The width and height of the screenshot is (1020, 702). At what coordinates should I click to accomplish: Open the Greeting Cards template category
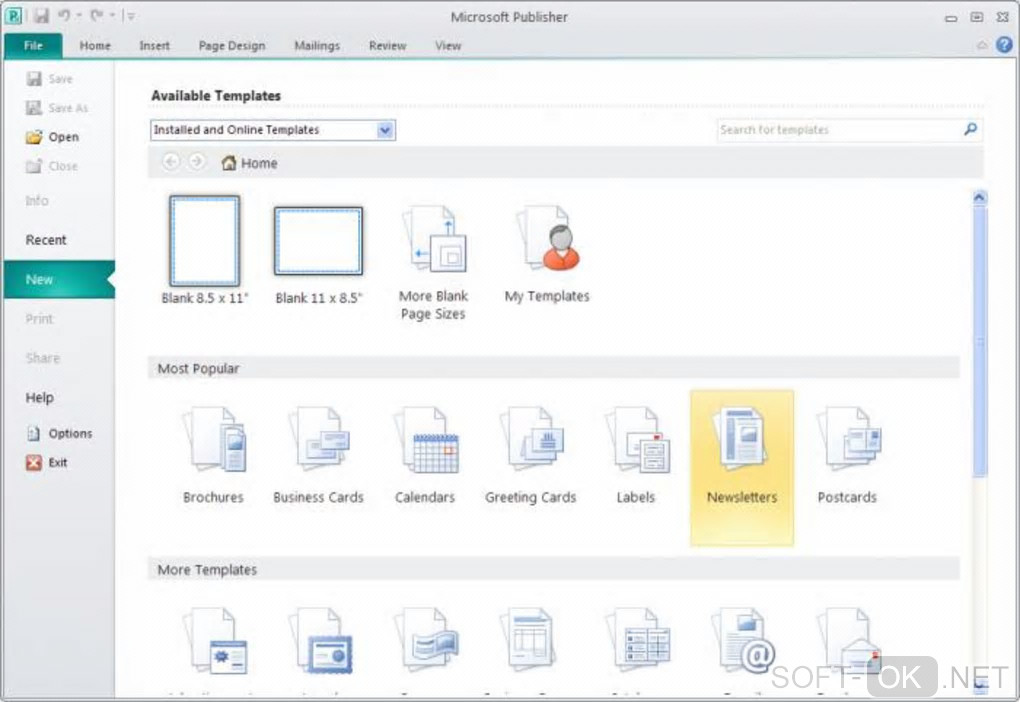pyautogui.click(x=530, y=455)
